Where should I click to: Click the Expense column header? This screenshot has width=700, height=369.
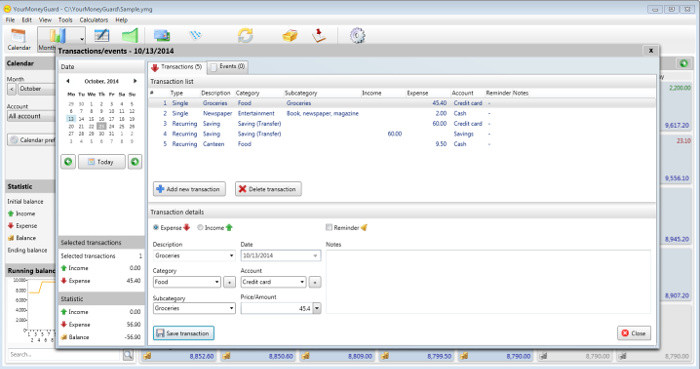[x=417, y=93]
